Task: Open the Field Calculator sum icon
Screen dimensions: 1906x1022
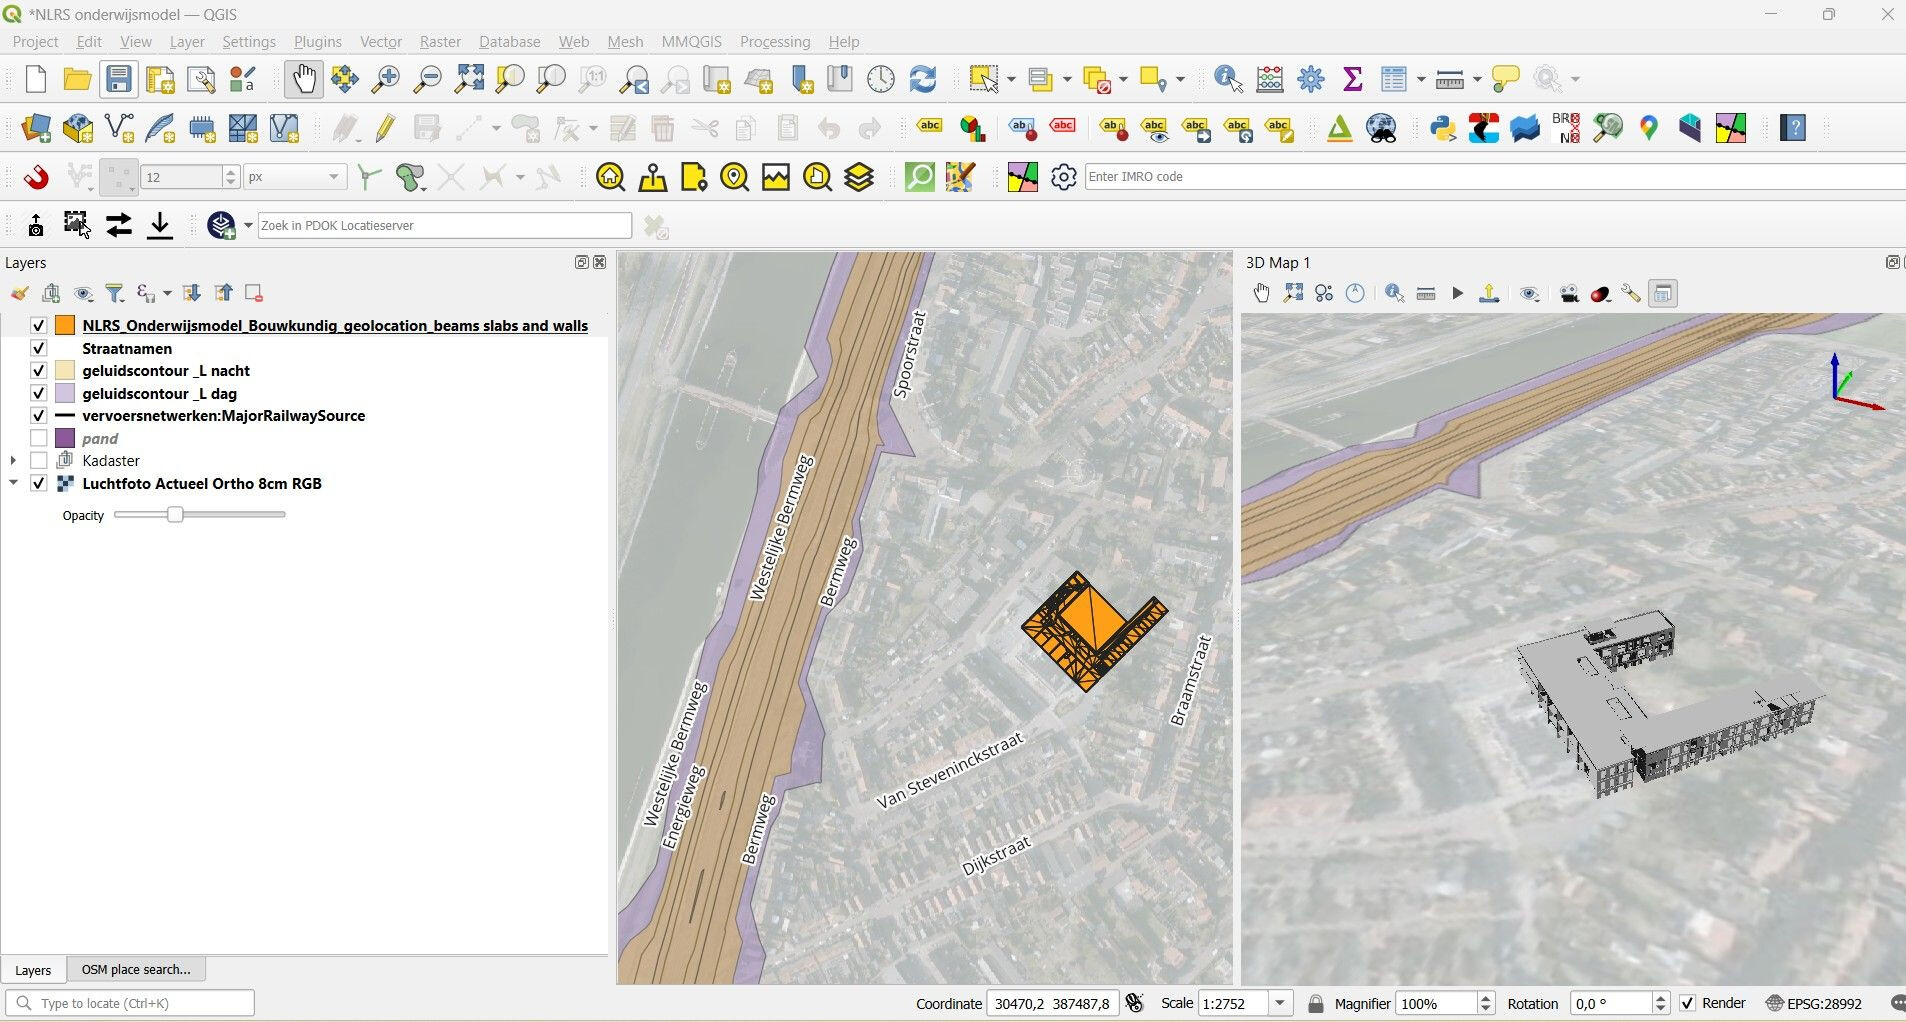Action: (1353, 79)
